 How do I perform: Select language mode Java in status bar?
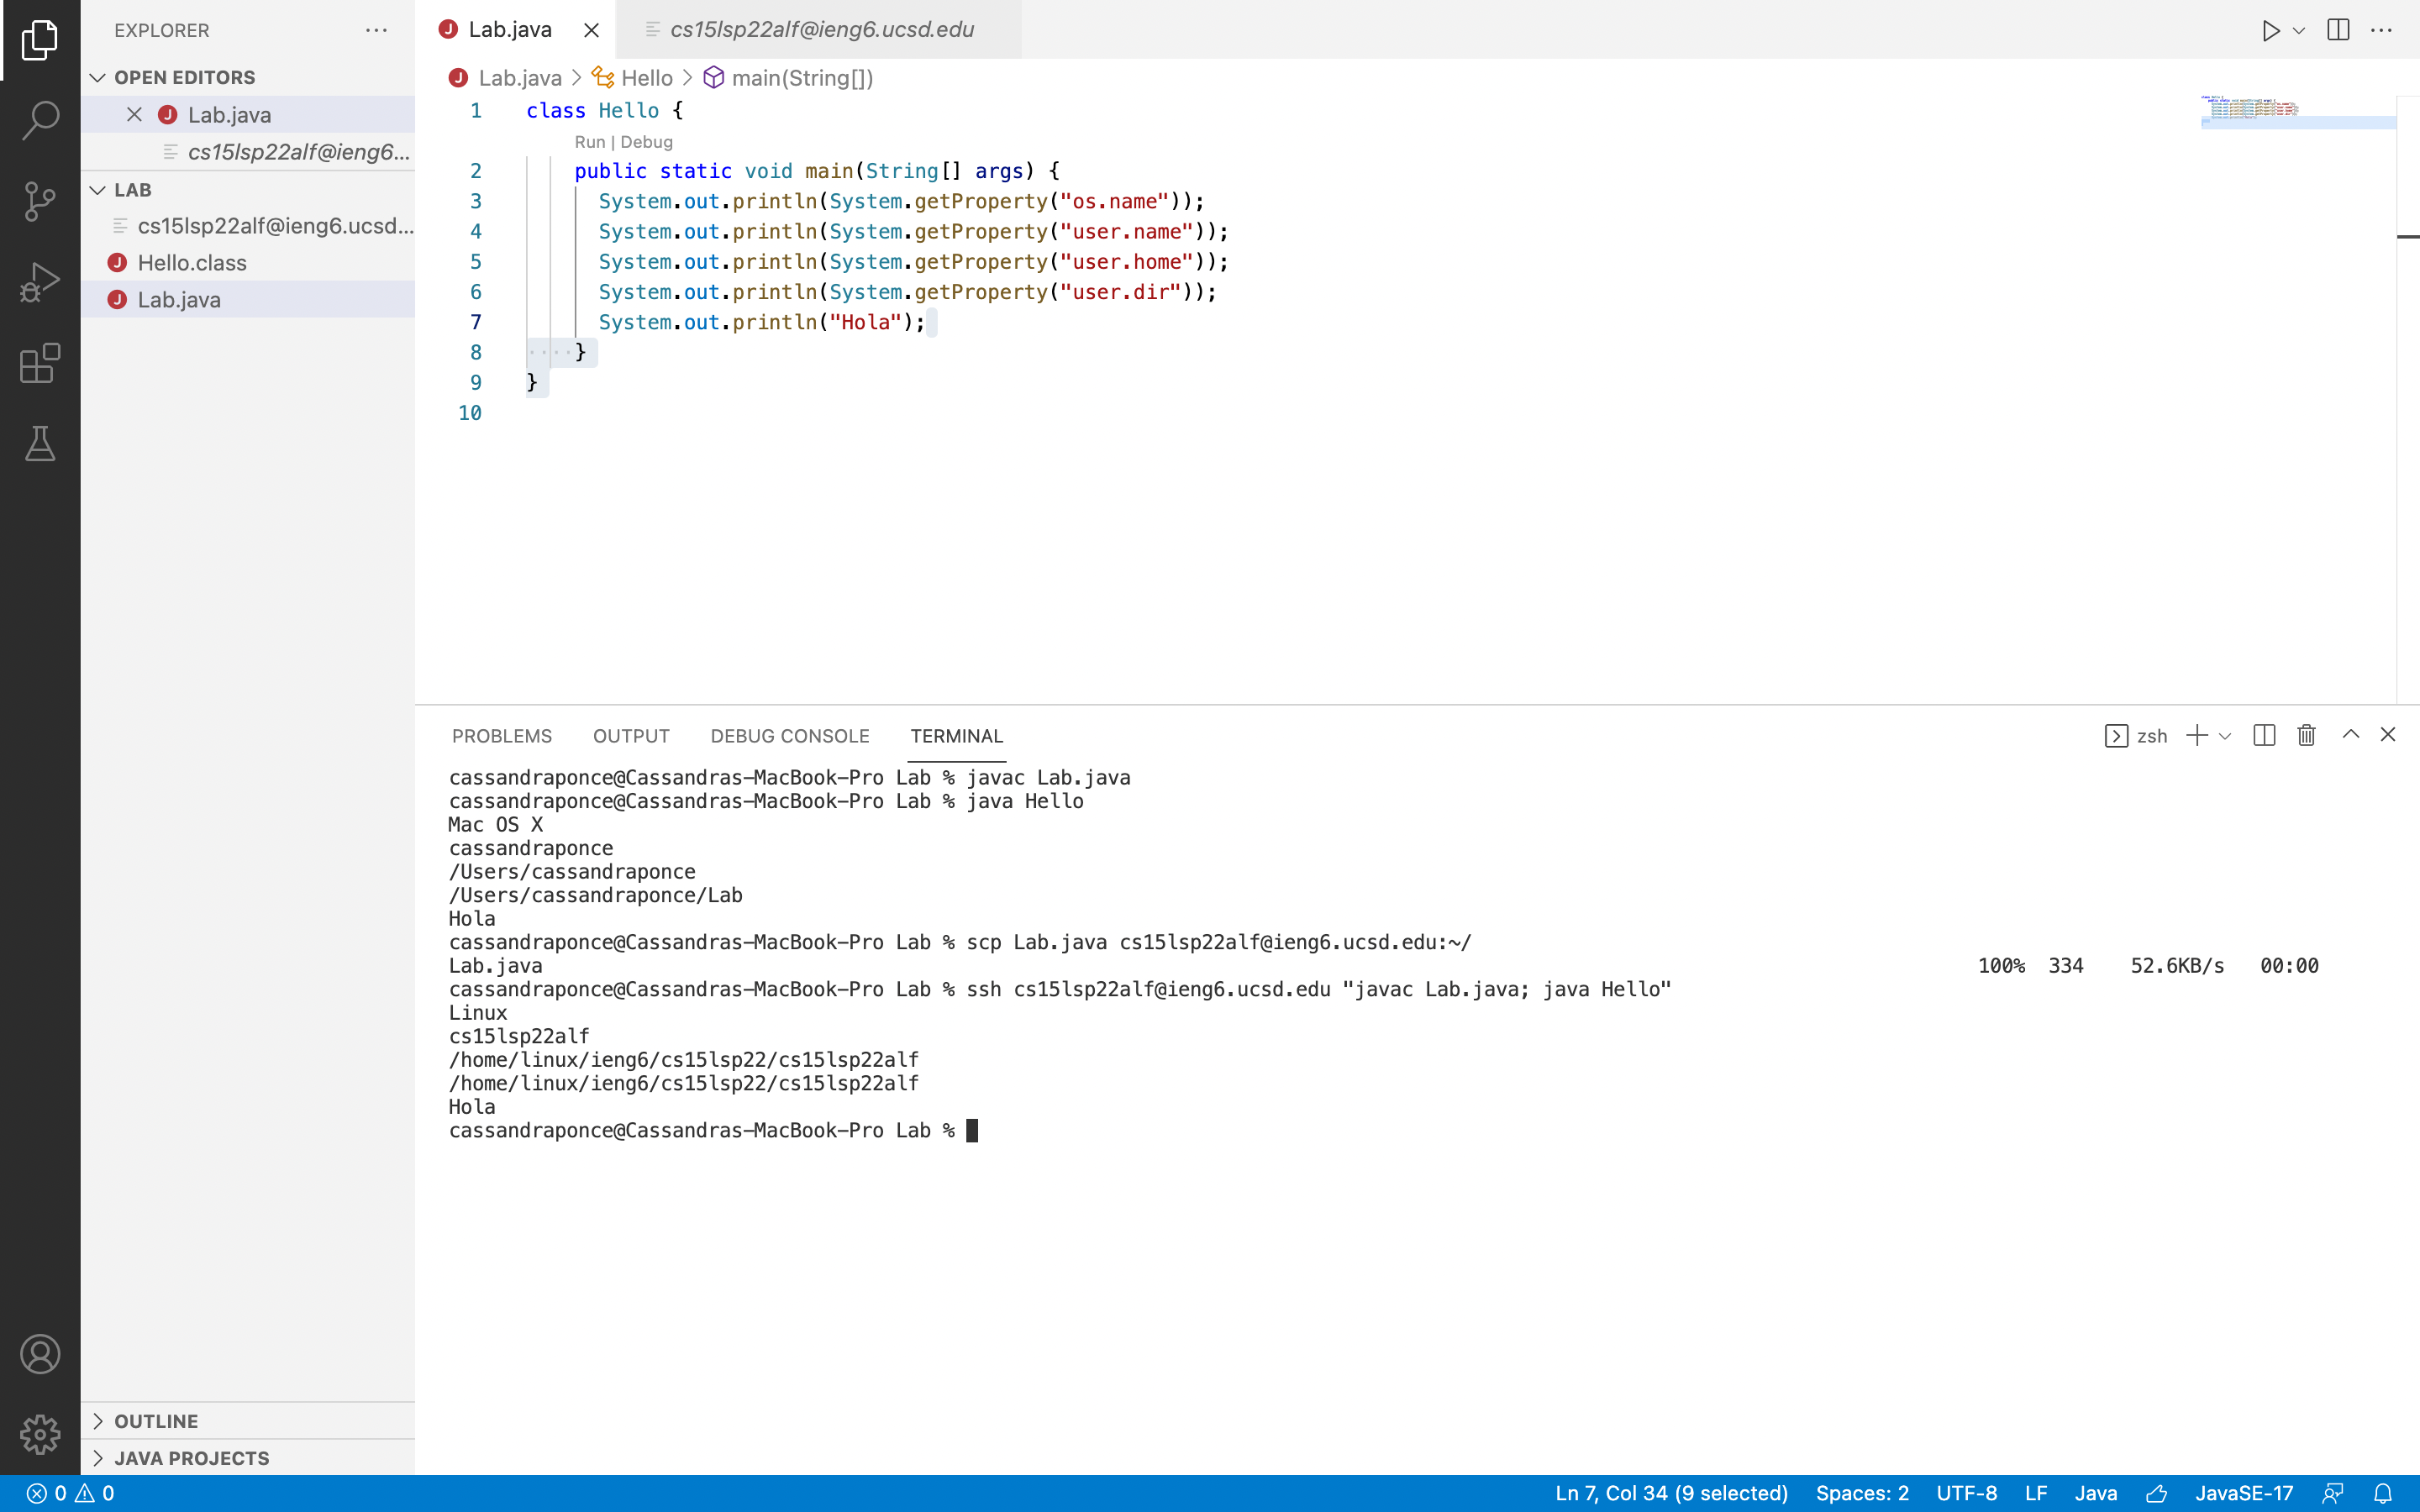coord(2096,1493)
